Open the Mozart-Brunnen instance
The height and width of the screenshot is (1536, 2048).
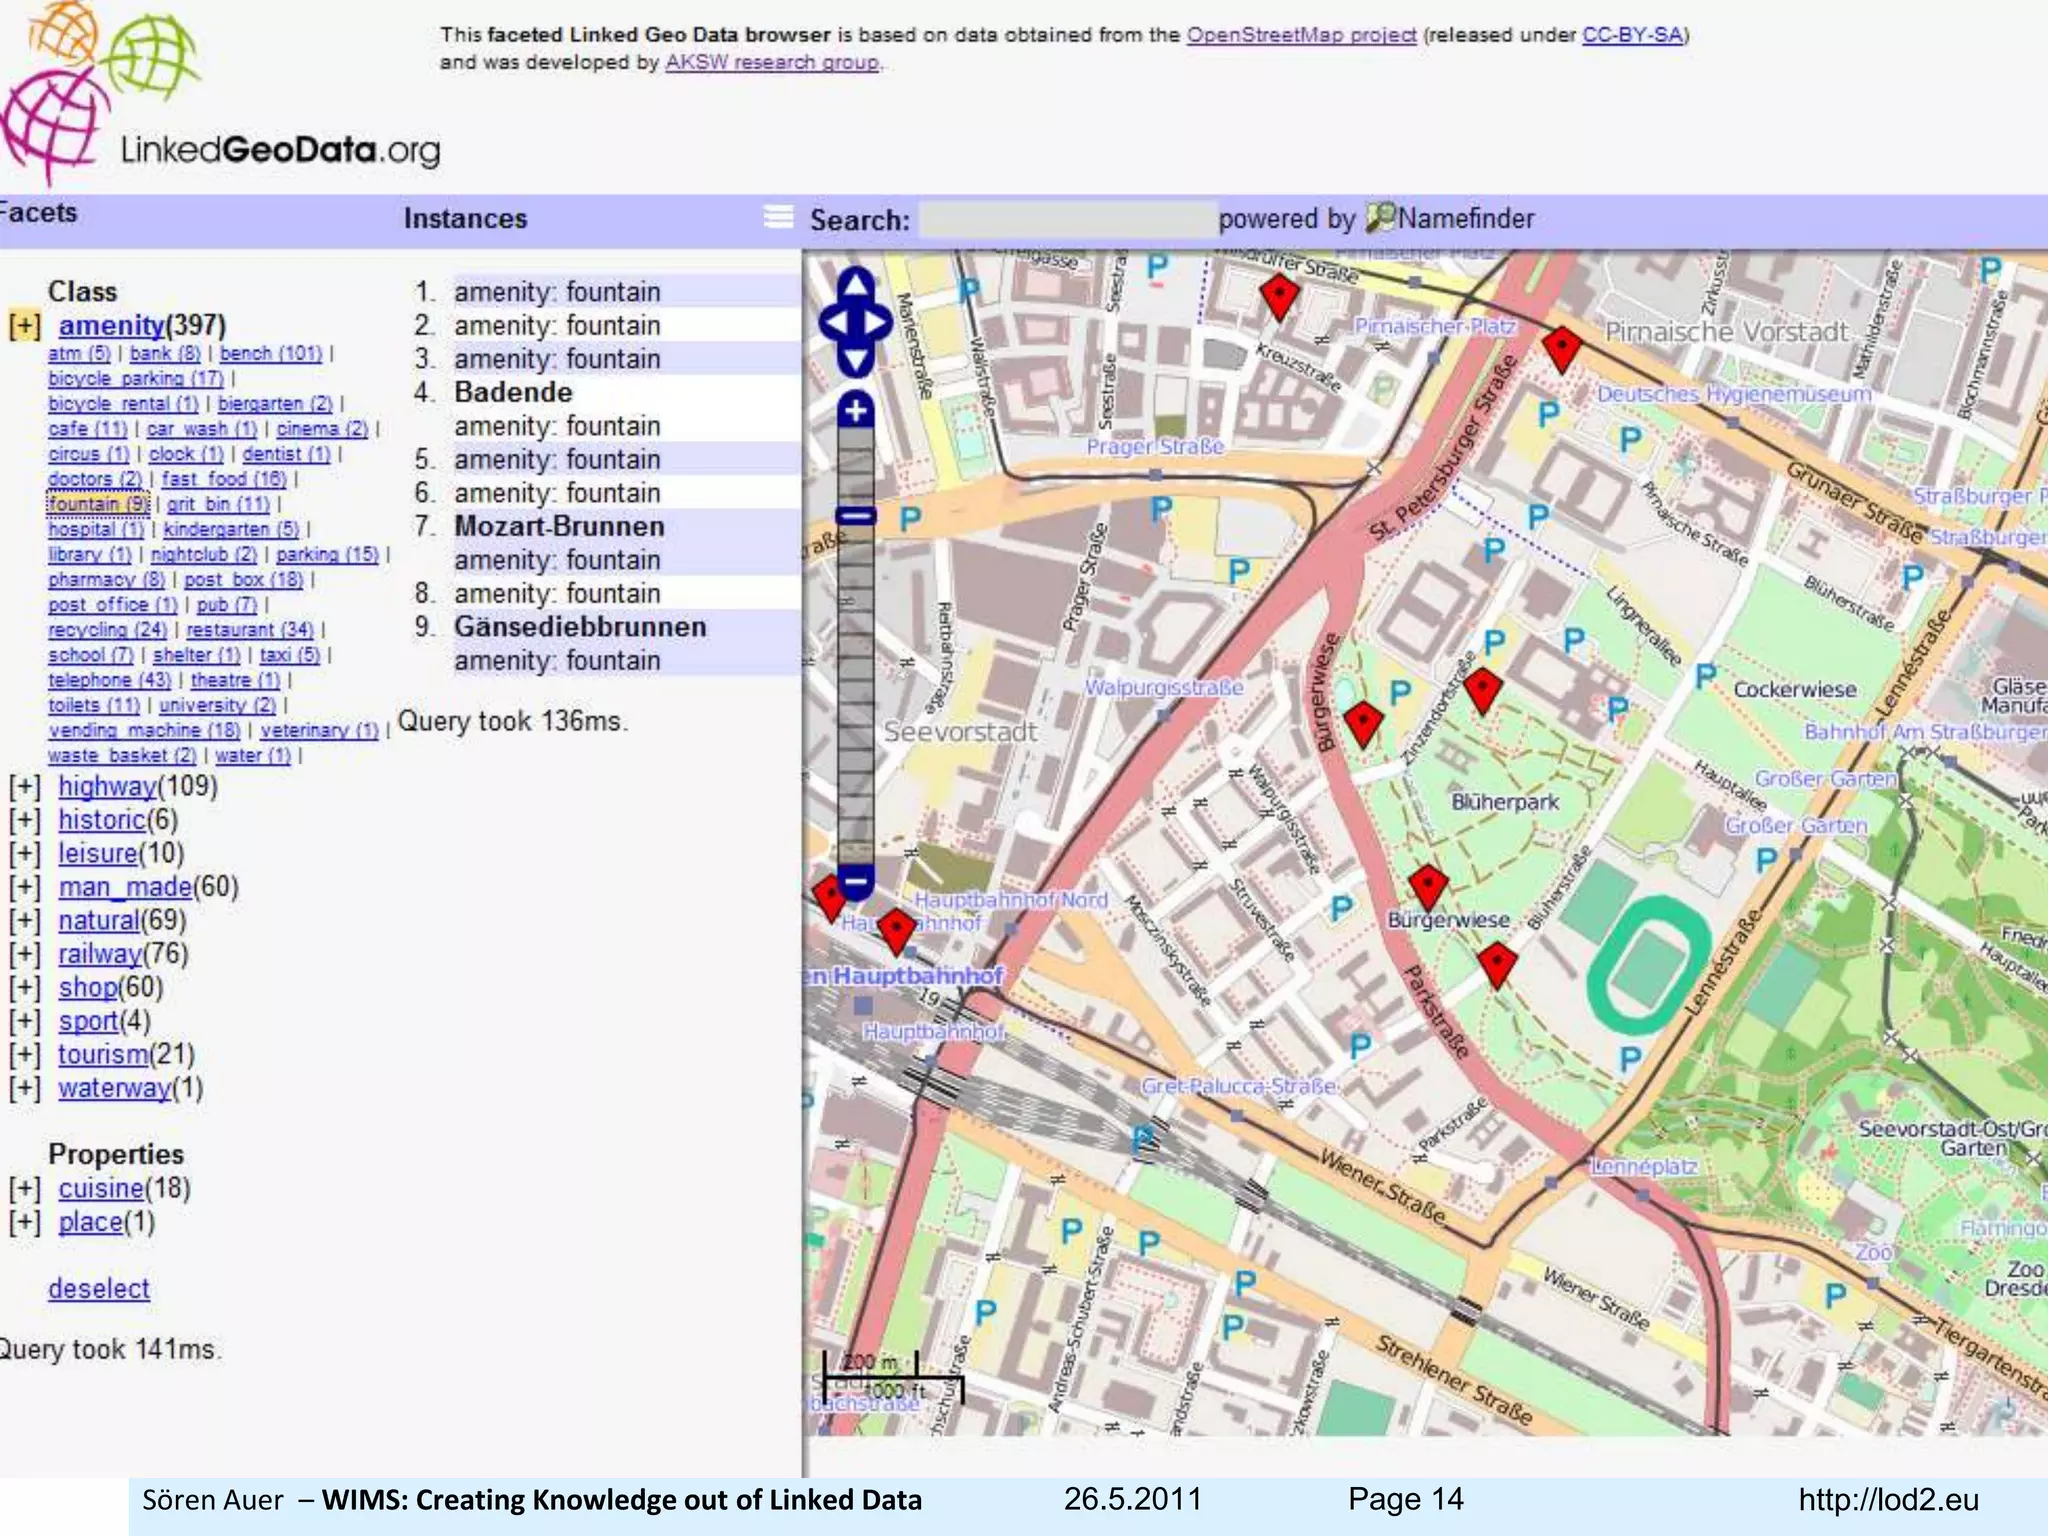pyautogui.click(x=558, y=526)
